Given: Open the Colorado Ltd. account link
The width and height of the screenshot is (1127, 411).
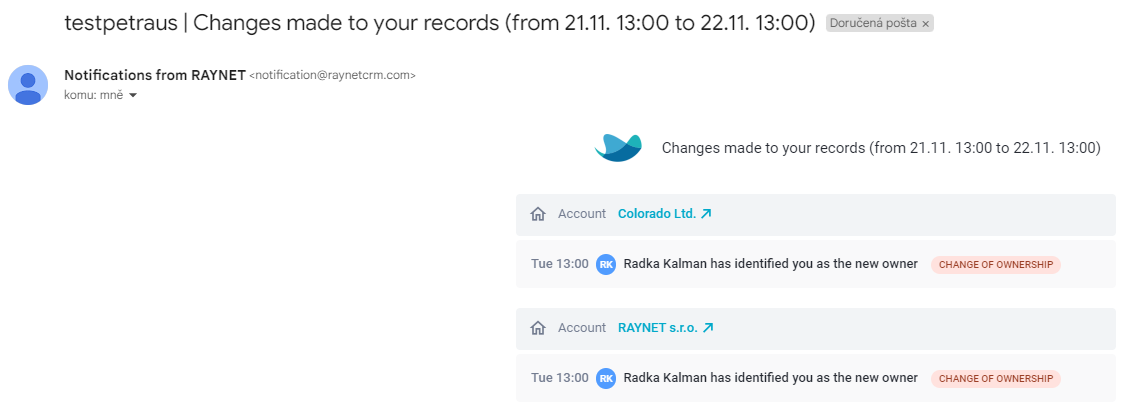Looking at the screenshot, I should (657, 213).
